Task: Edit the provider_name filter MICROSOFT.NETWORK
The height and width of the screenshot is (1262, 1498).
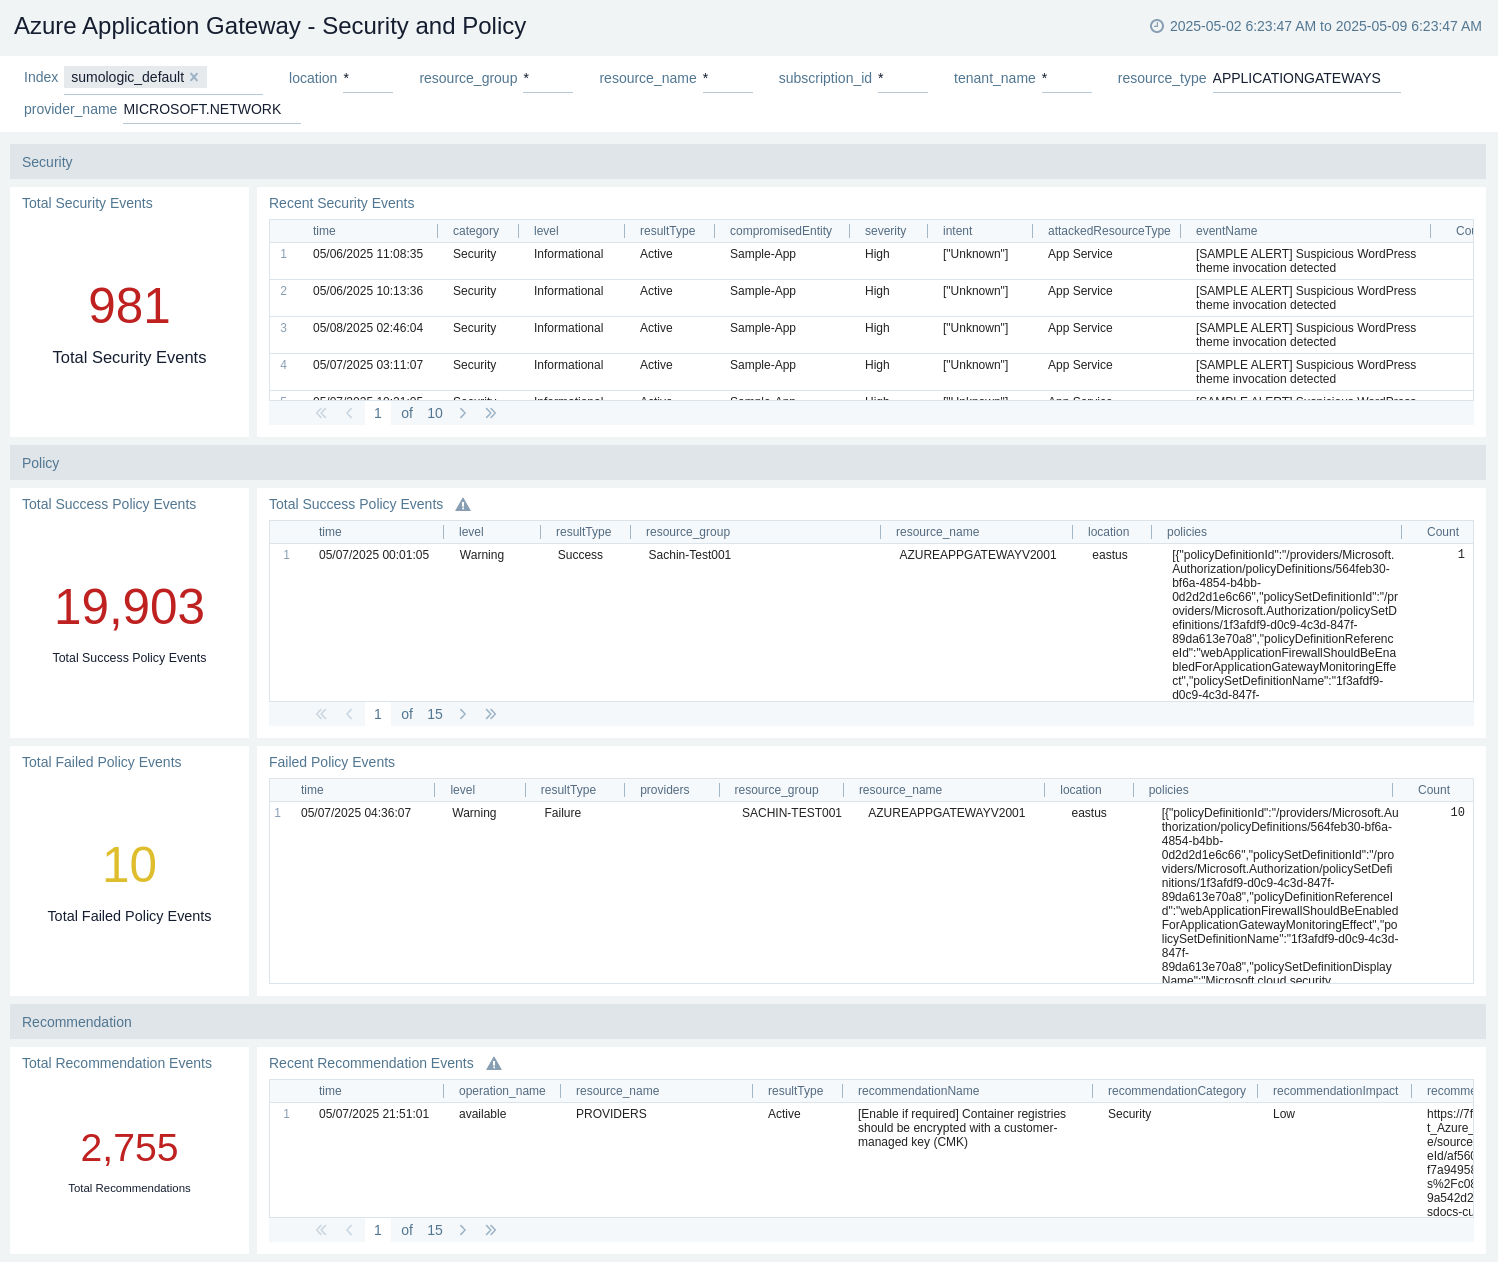Action: 211,109
